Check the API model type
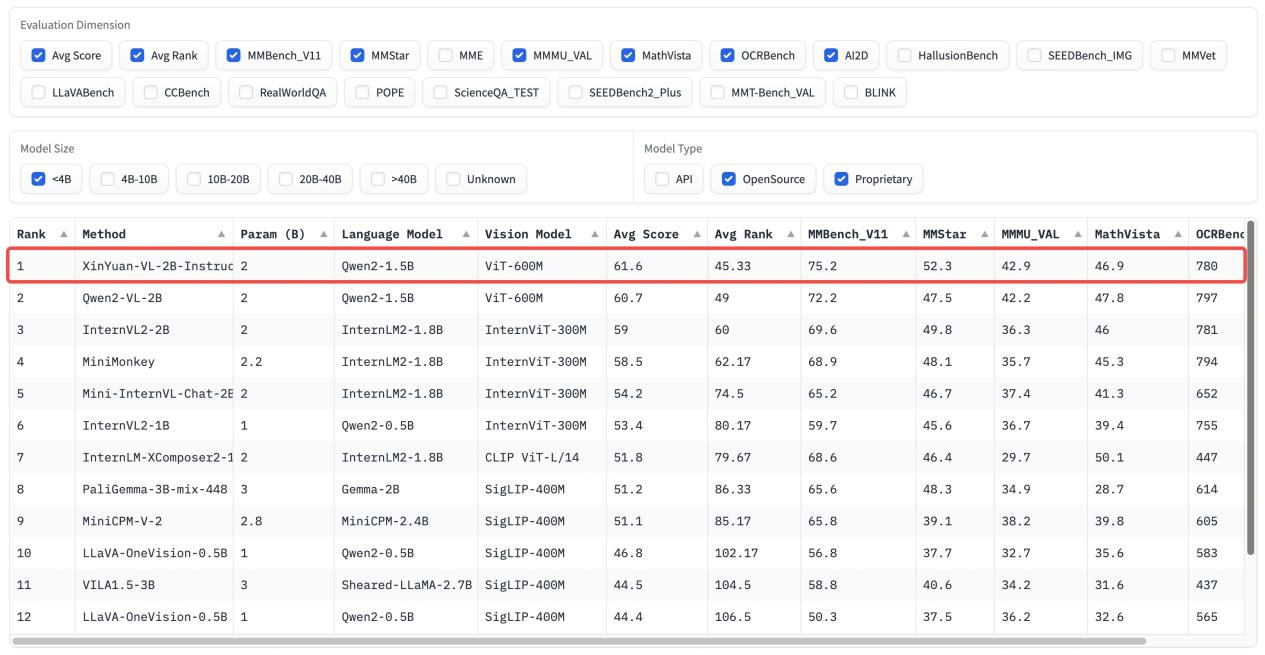The height and width of the screenshot is (655, 1265). coord(662,179)
